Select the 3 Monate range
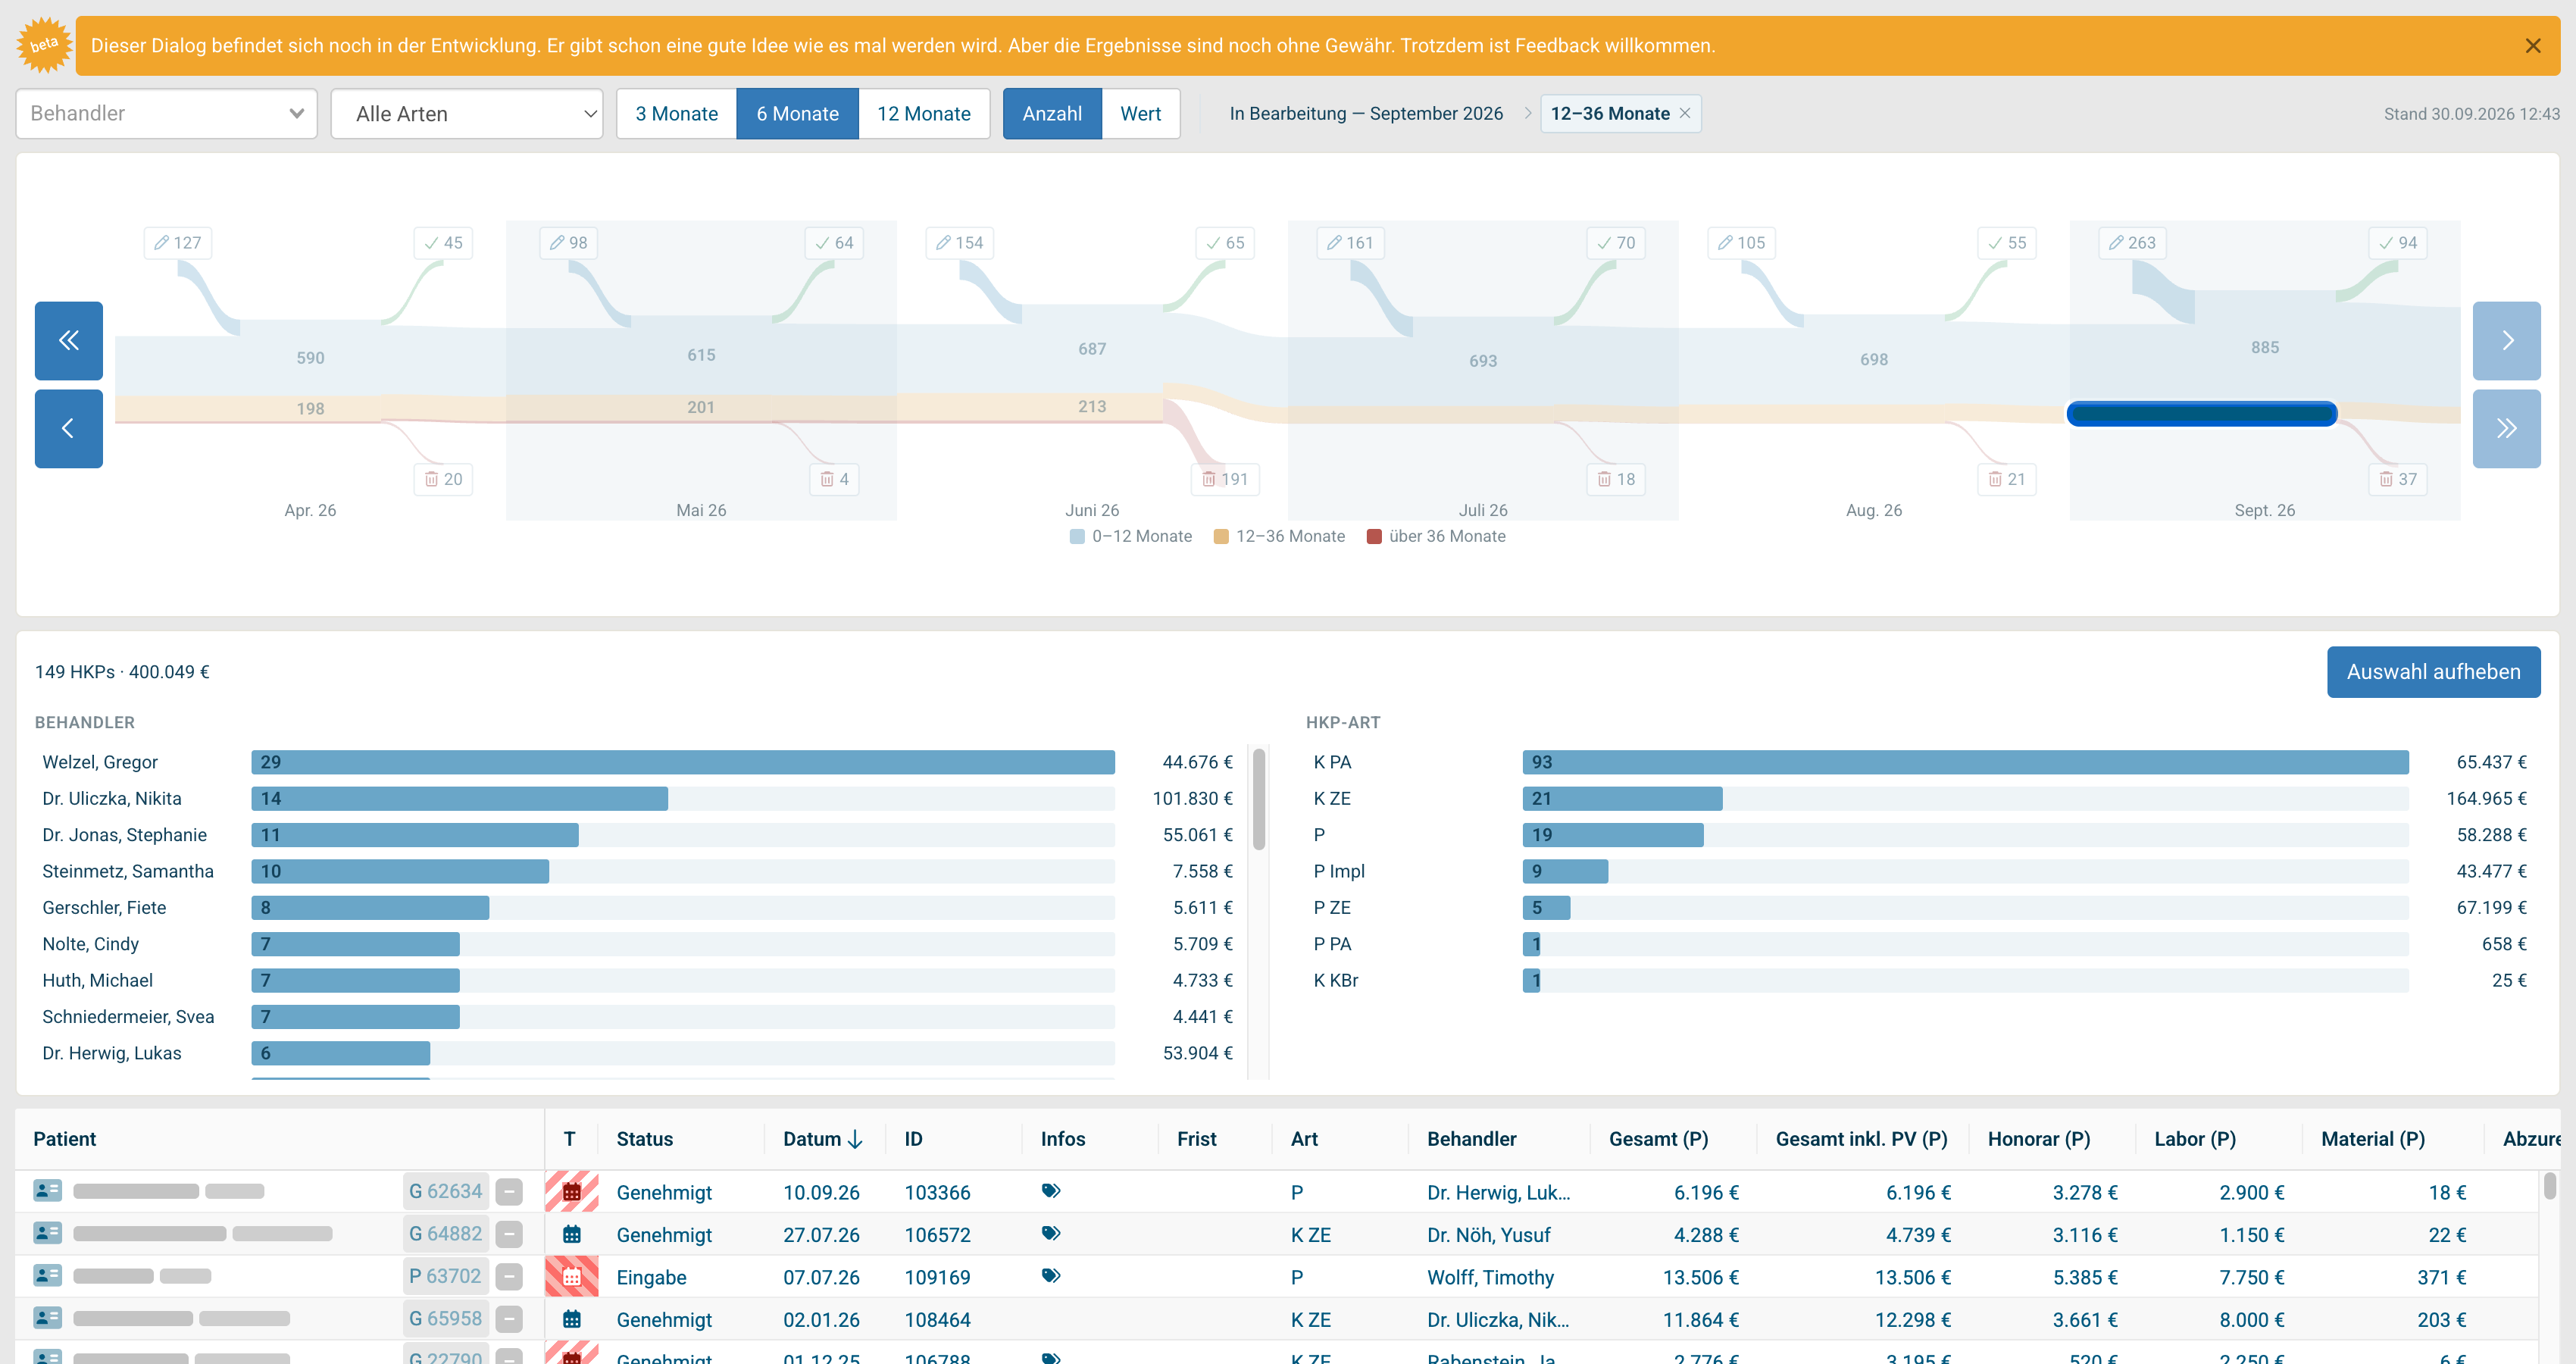The image size is (2576, 1364). coord(676,113)
